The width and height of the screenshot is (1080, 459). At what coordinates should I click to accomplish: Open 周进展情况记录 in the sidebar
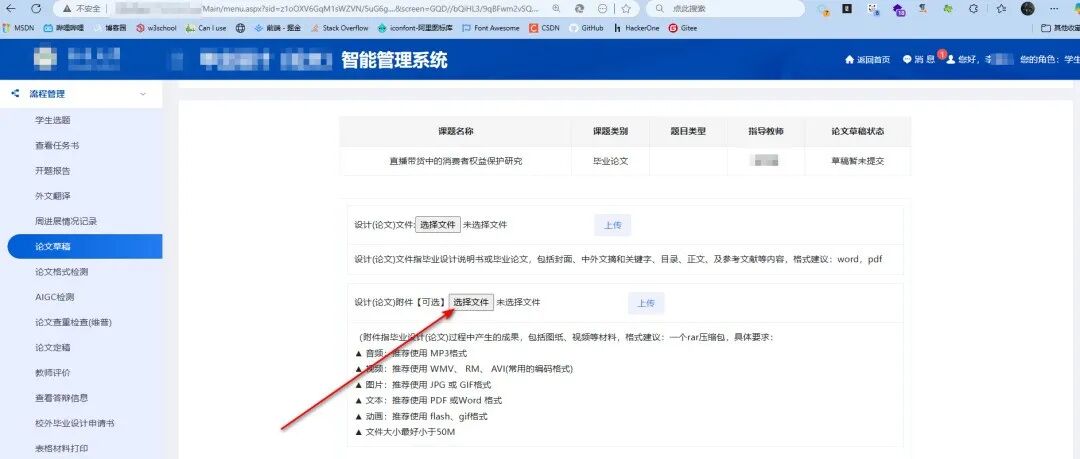click(66, 221)
